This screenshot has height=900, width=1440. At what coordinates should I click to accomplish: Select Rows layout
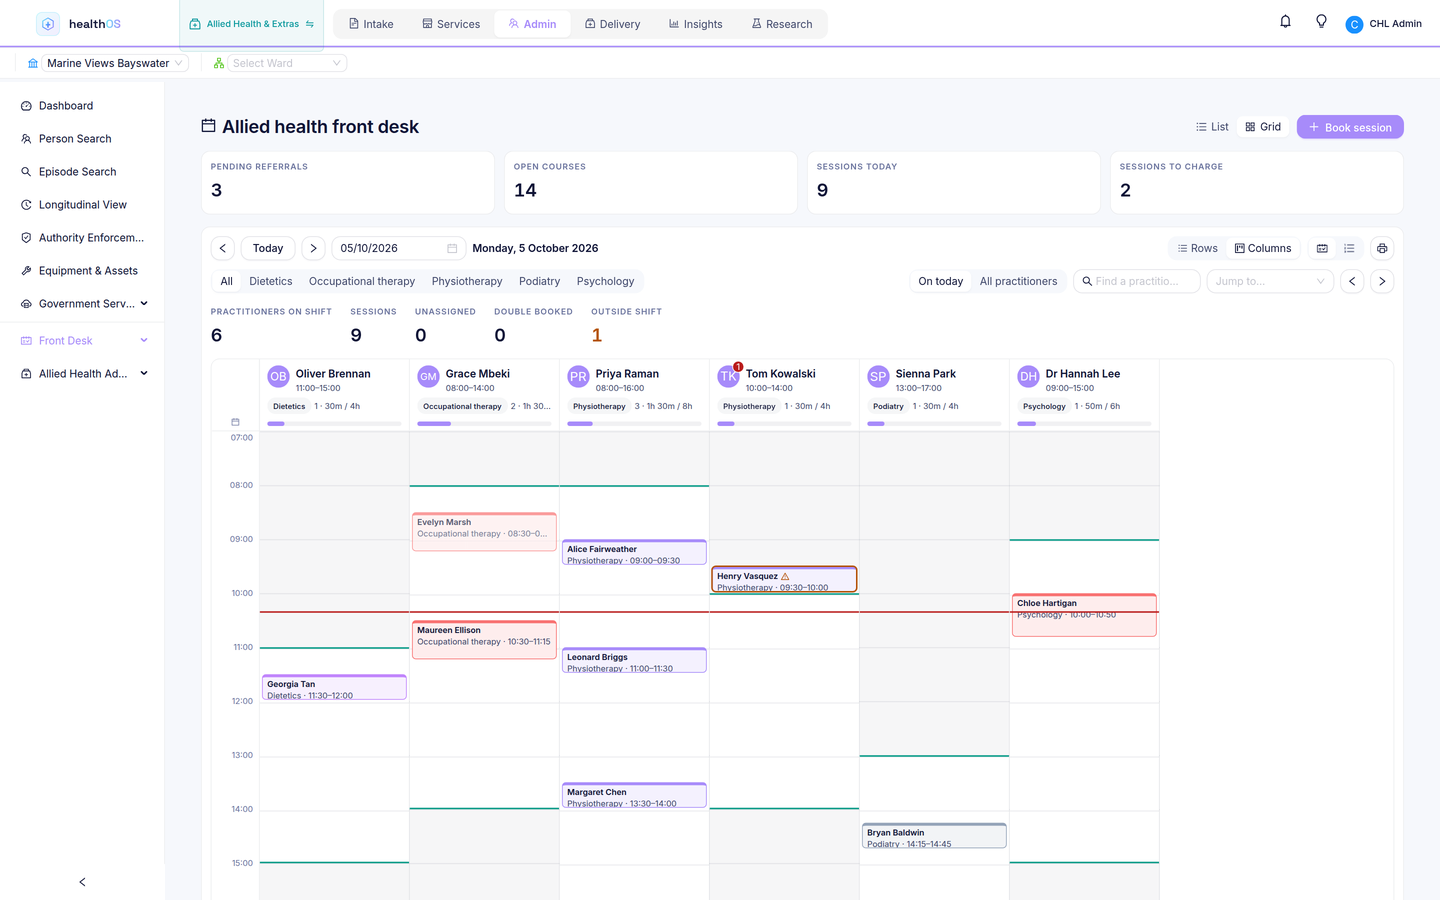point(1197,248)
